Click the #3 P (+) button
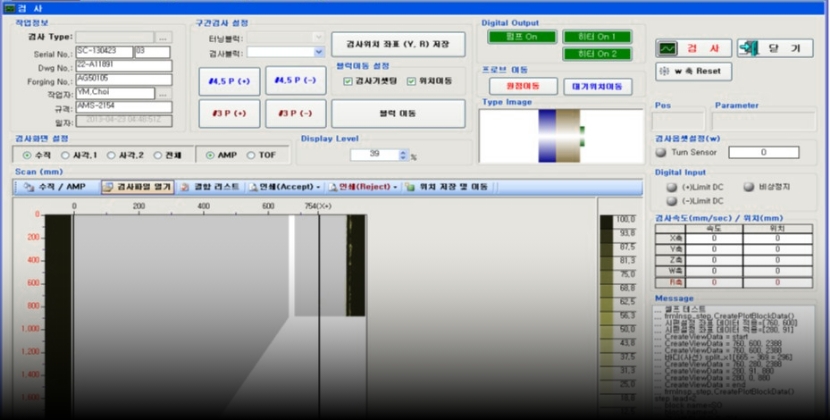The height and width of the screenshot is (420, 830). 229,114
